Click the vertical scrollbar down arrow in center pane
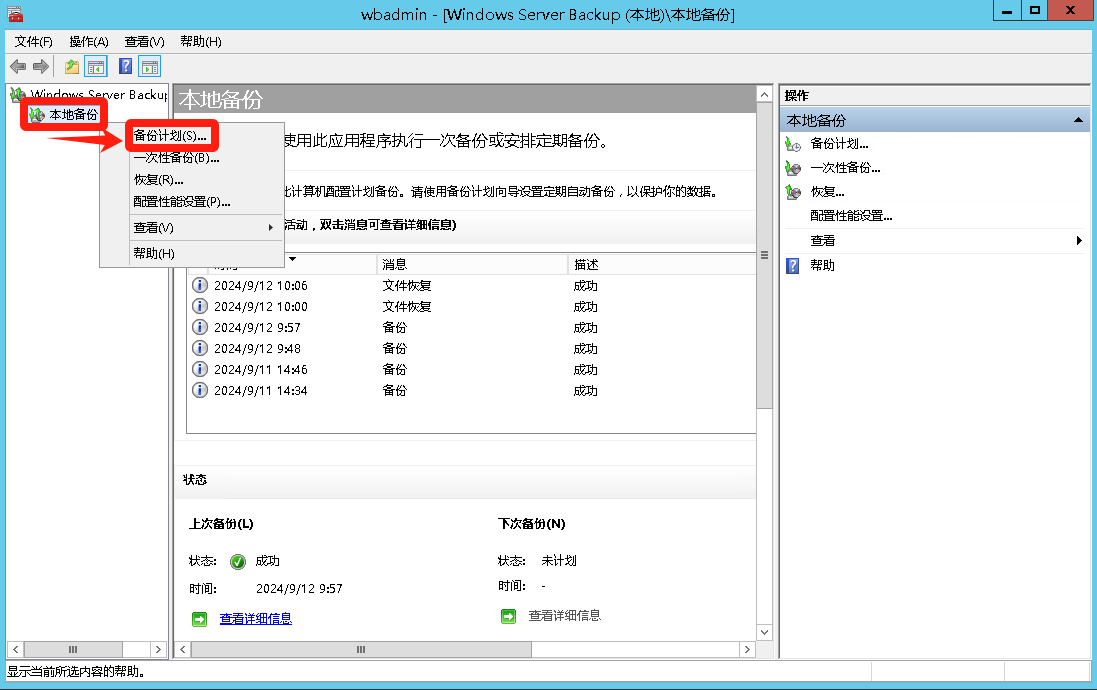This screenshot has width=1097, height=690. point(764,632)
